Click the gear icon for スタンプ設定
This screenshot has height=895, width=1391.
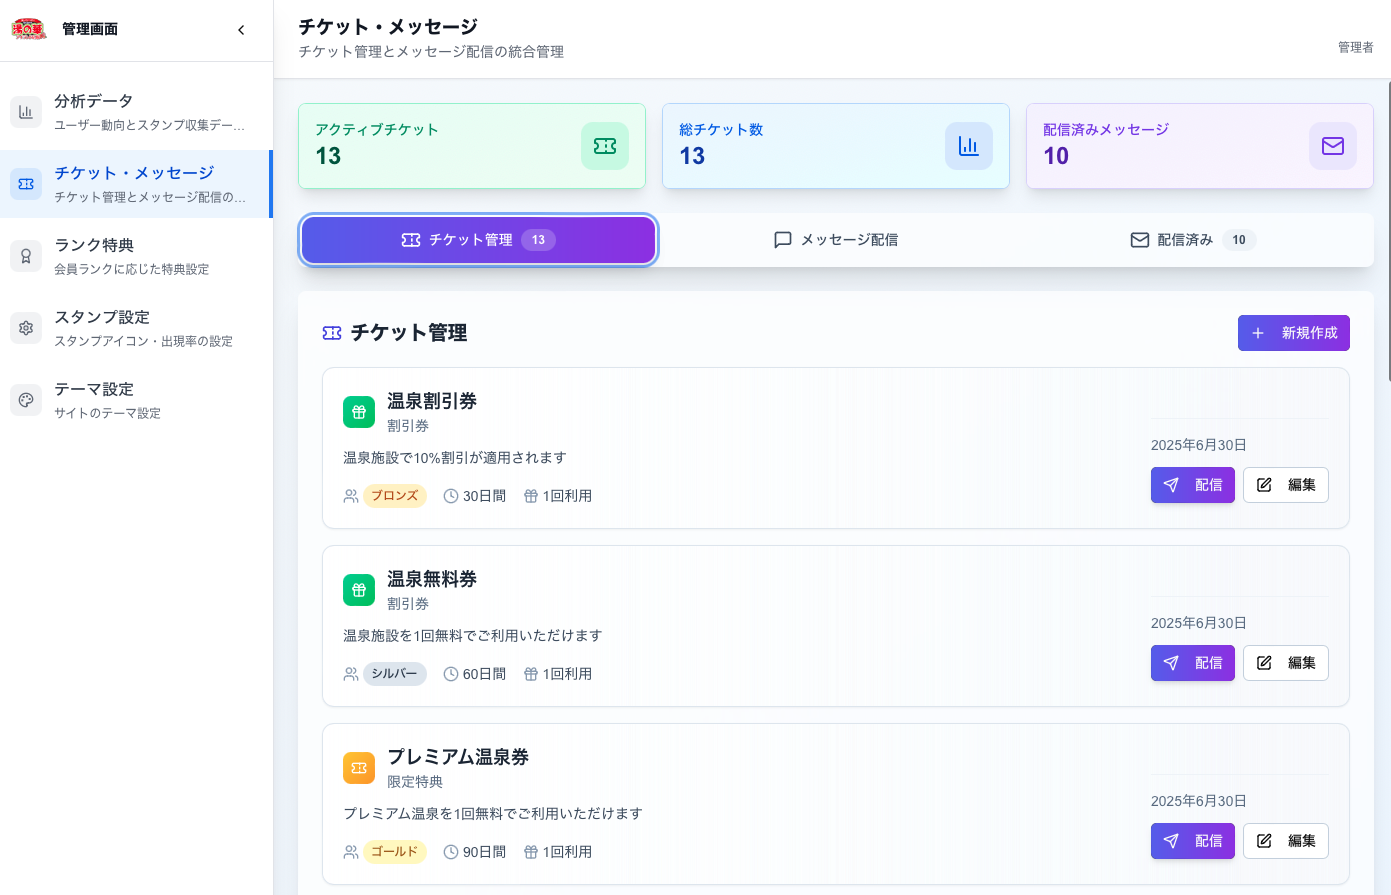(x=26, y=328)
